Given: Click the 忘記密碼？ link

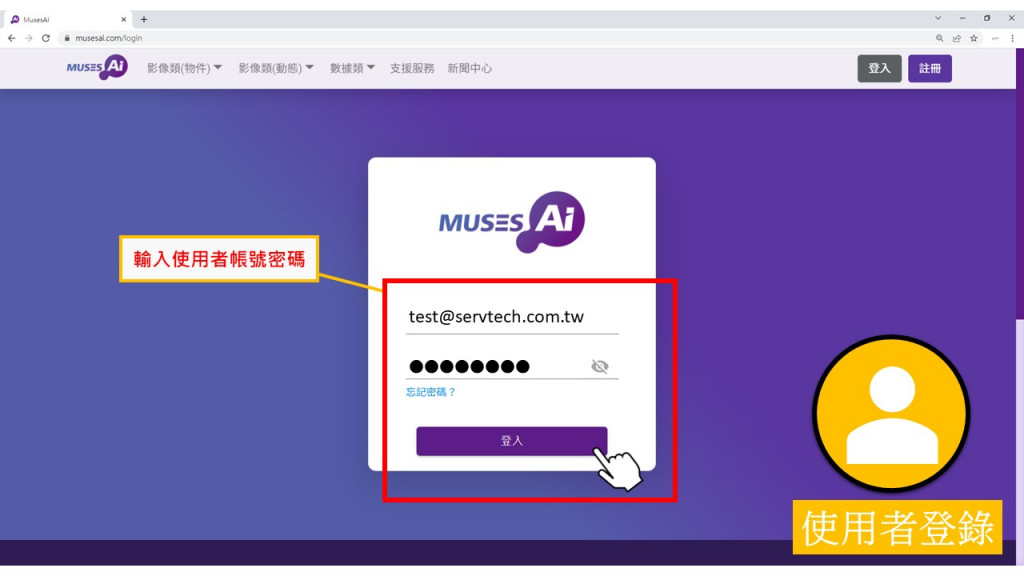Looking at the screenshot, I should pyautogui.click(x=430, y=392).
